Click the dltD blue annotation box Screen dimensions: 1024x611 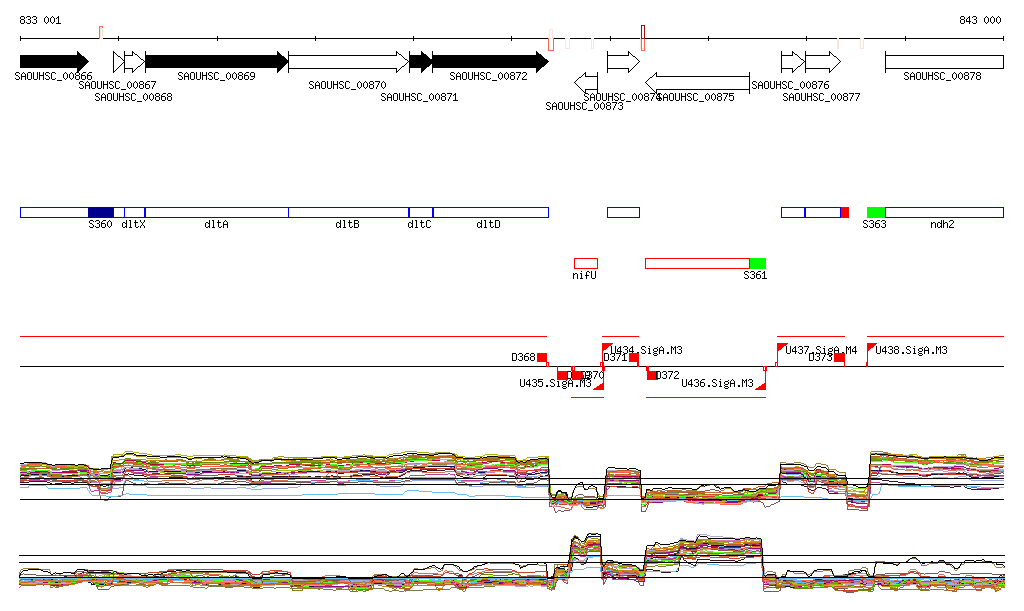point(490,212)
